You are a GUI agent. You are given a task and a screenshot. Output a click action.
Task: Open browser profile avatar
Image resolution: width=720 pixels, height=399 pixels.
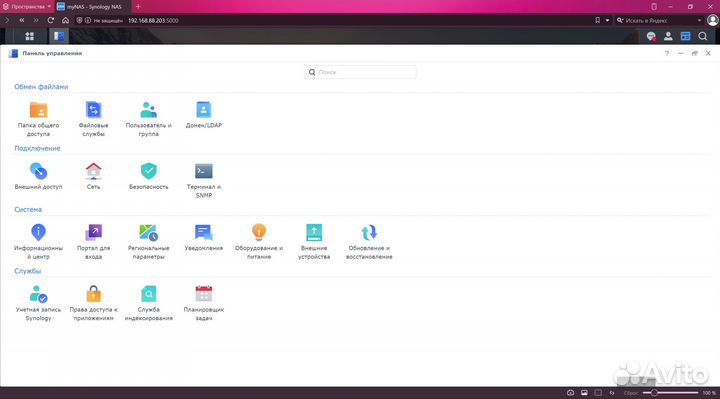click(713, 20)
